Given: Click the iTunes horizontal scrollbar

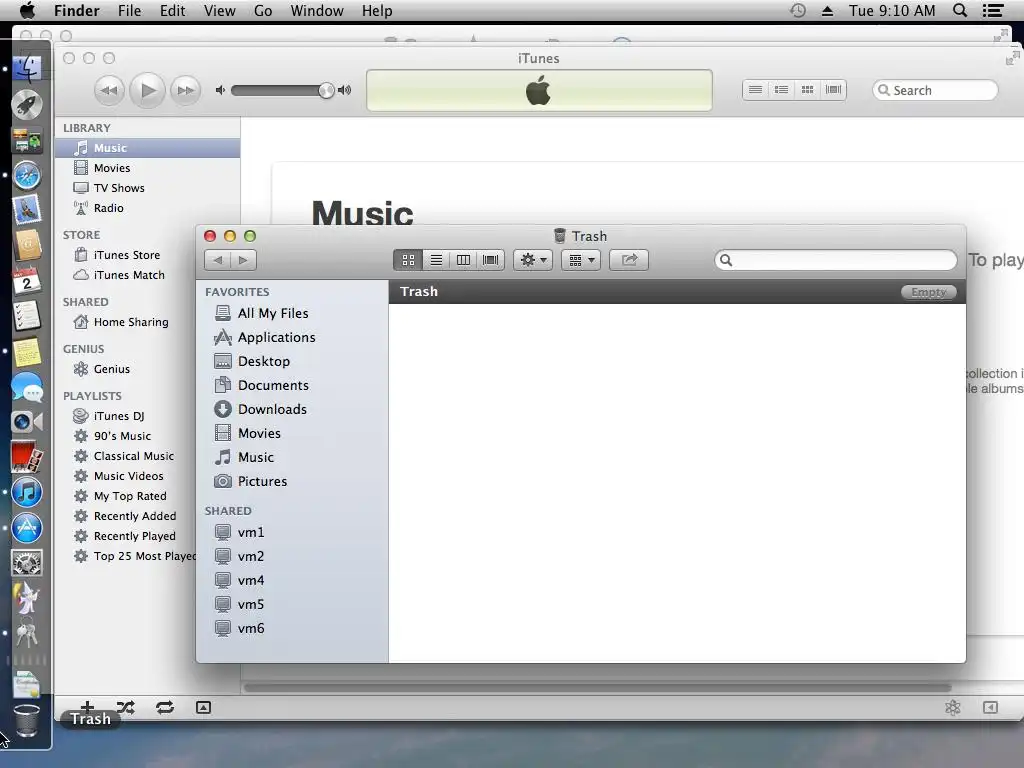Looking at the screenshot, I should point(597,688).
